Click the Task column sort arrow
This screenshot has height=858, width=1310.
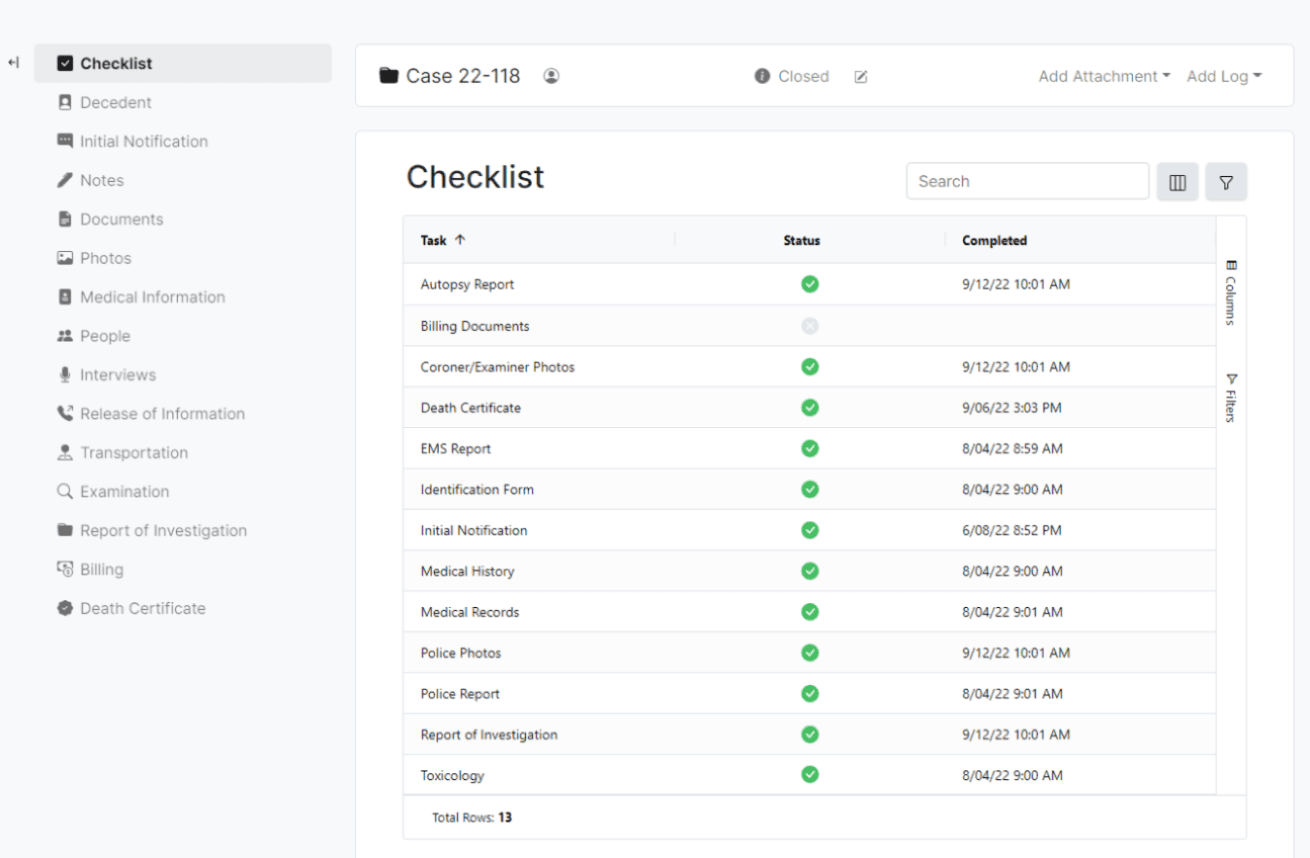pyautogui.click(x=460, y=240)
